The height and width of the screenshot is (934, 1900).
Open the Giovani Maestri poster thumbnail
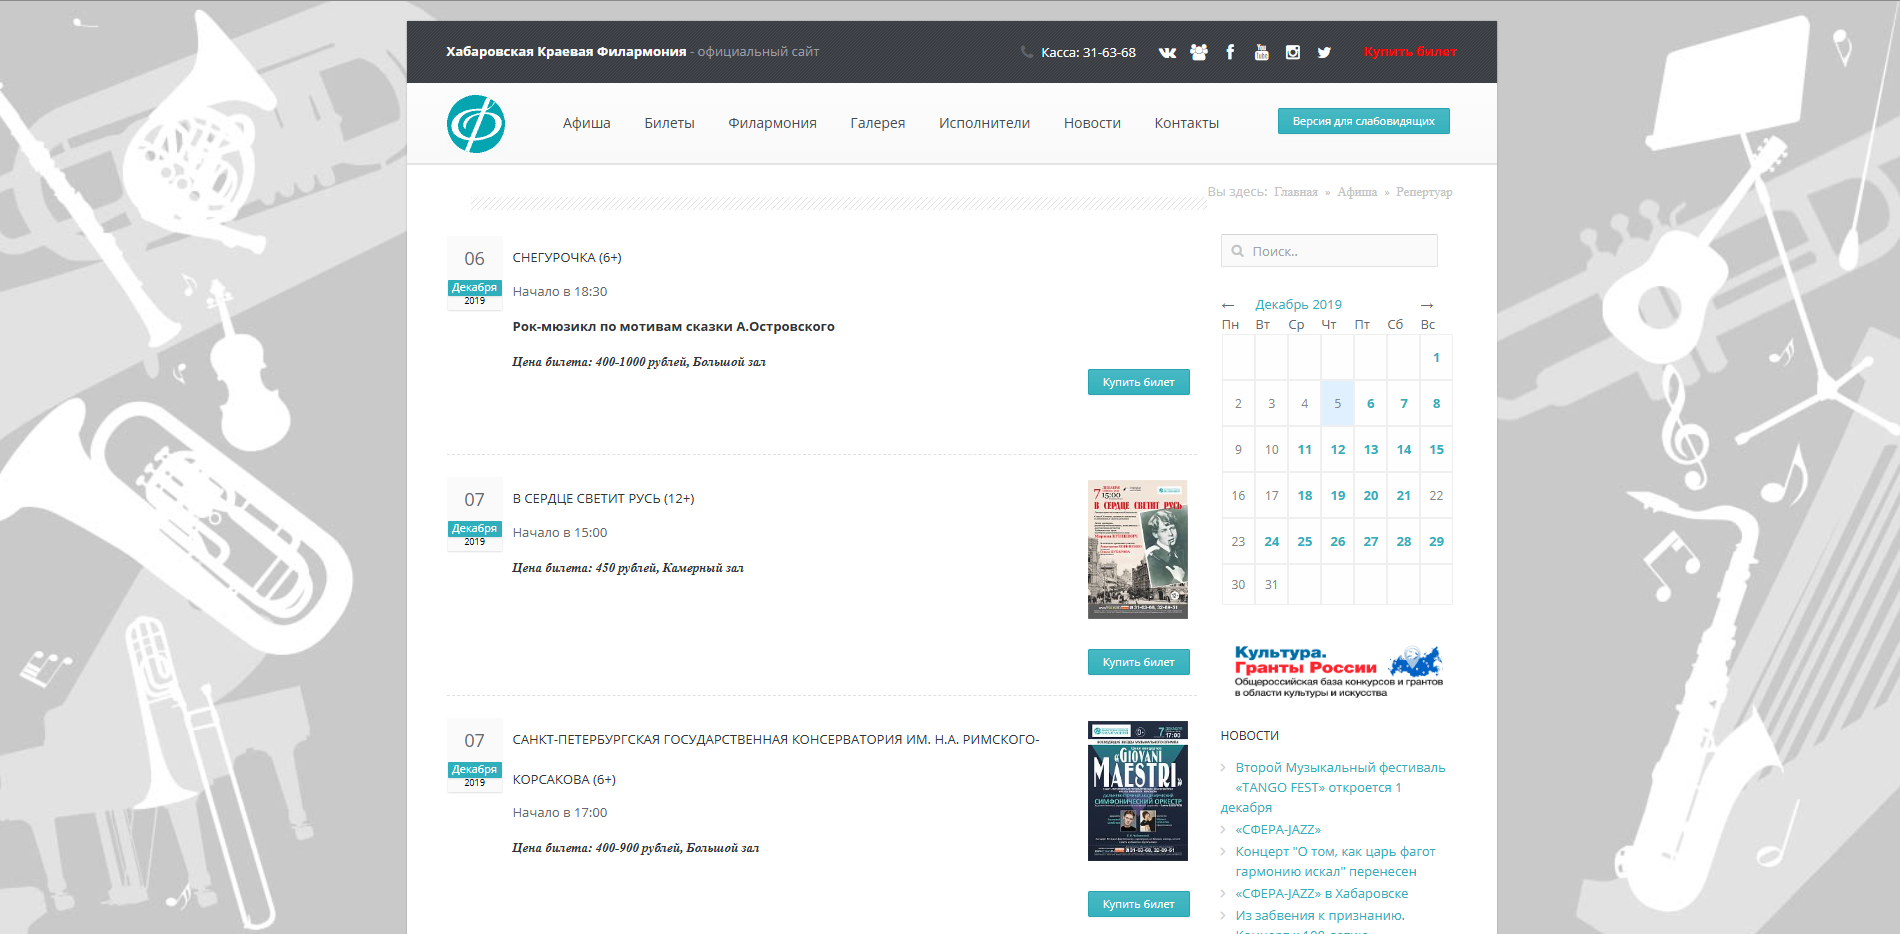click(1137, 791)
